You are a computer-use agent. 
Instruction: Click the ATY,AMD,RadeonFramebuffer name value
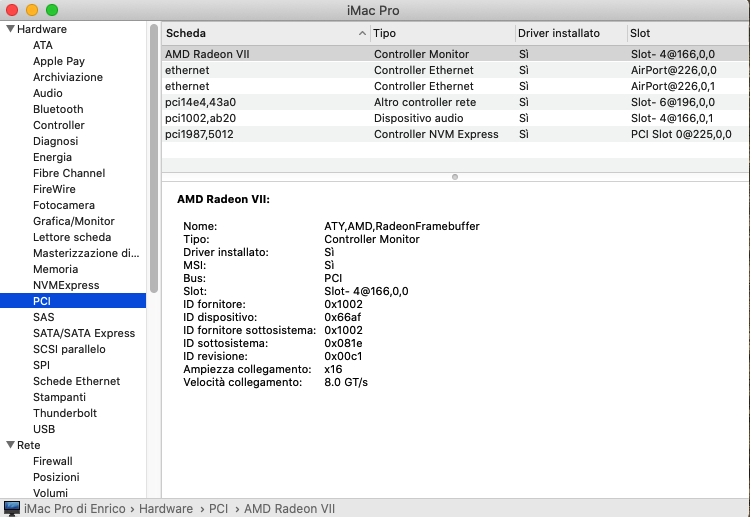click(x=402, y=226)
